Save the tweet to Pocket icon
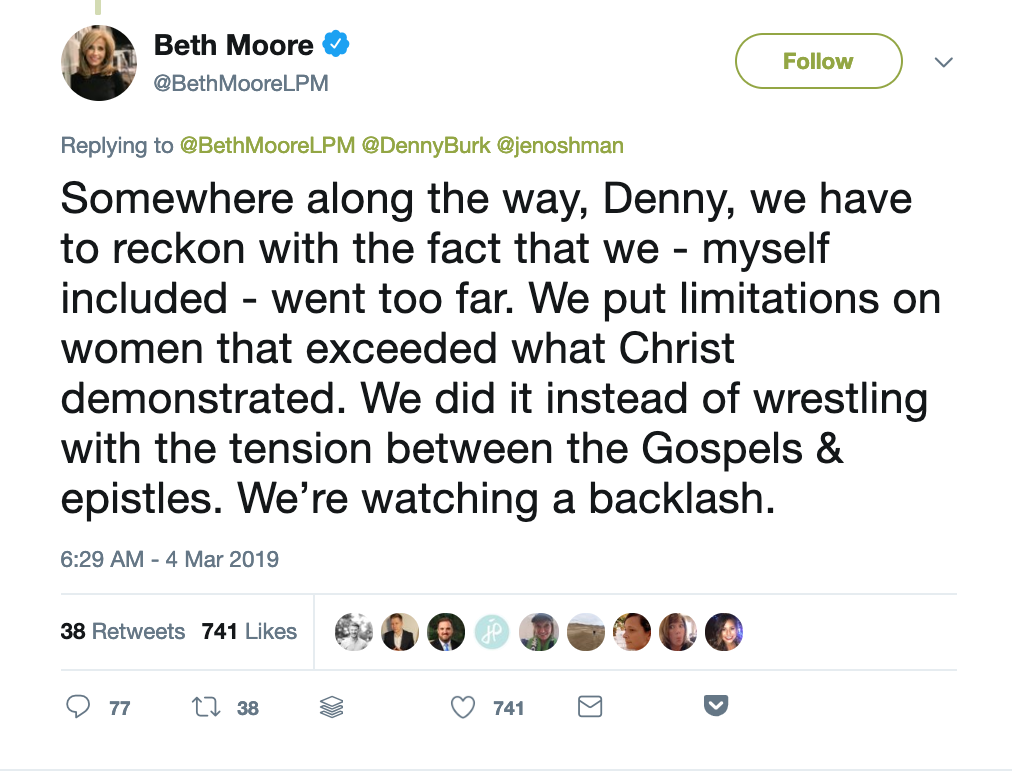Screen dimensions: 1012x771 click(x=715, y=706)
